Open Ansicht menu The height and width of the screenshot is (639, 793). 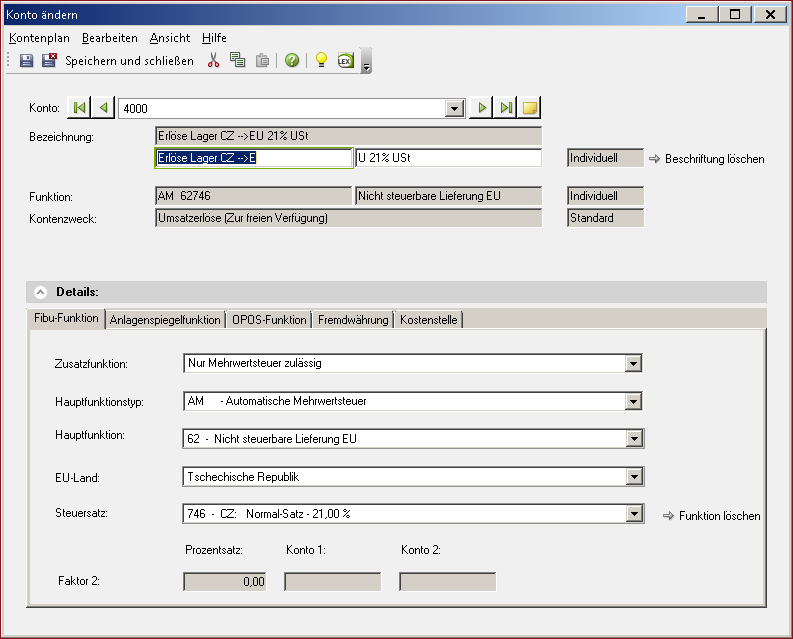(170, 38)
